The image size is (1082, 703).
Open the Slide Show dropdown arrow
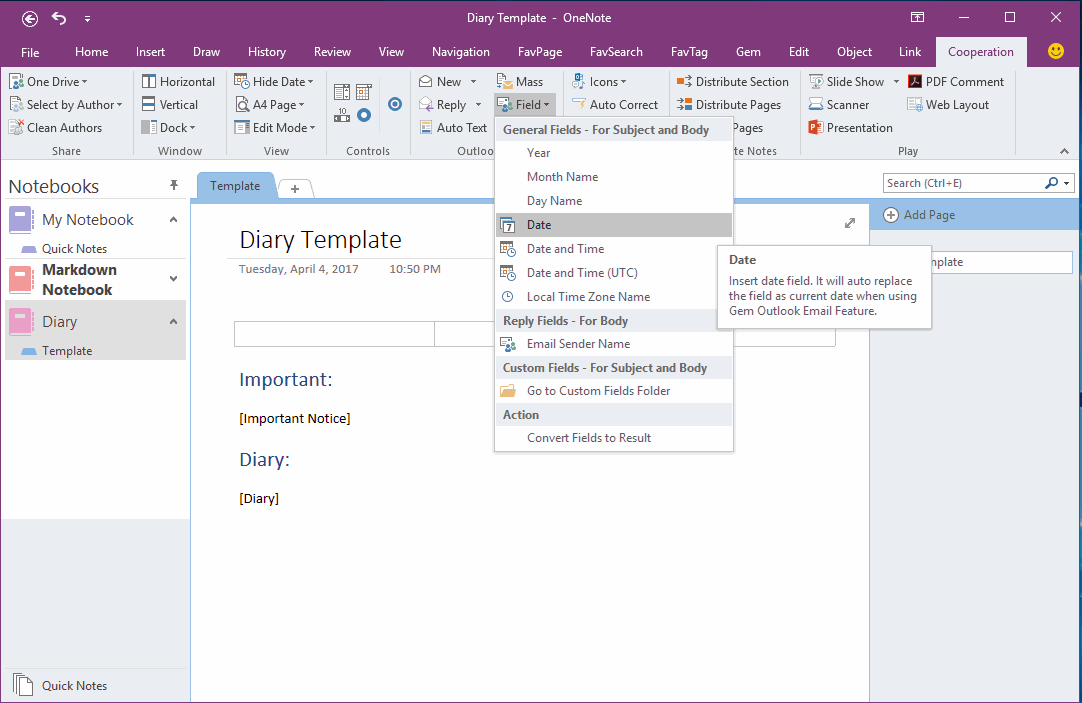(x=896, y=81)
